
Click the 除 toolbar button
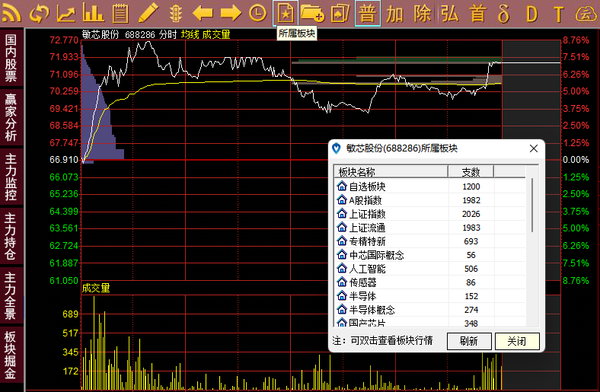tap(422, 14)
